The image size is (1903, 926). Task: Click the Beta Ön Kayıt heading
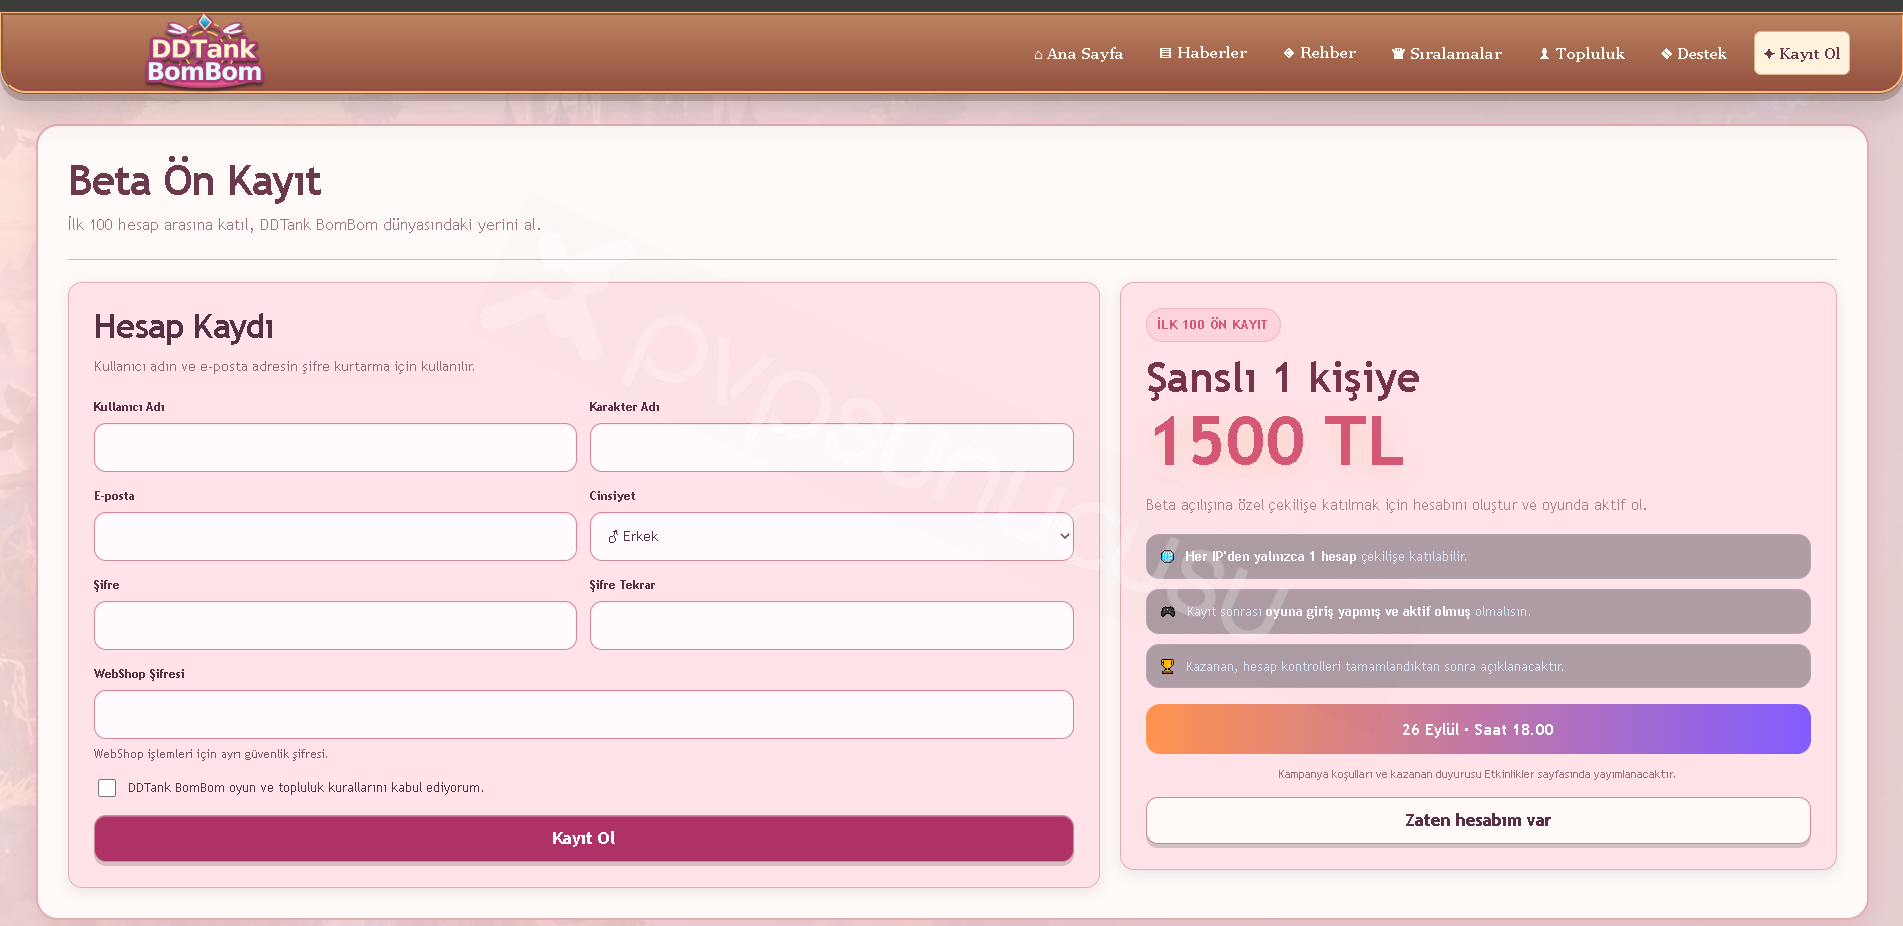pyautogui.click(x=195, y=181)
